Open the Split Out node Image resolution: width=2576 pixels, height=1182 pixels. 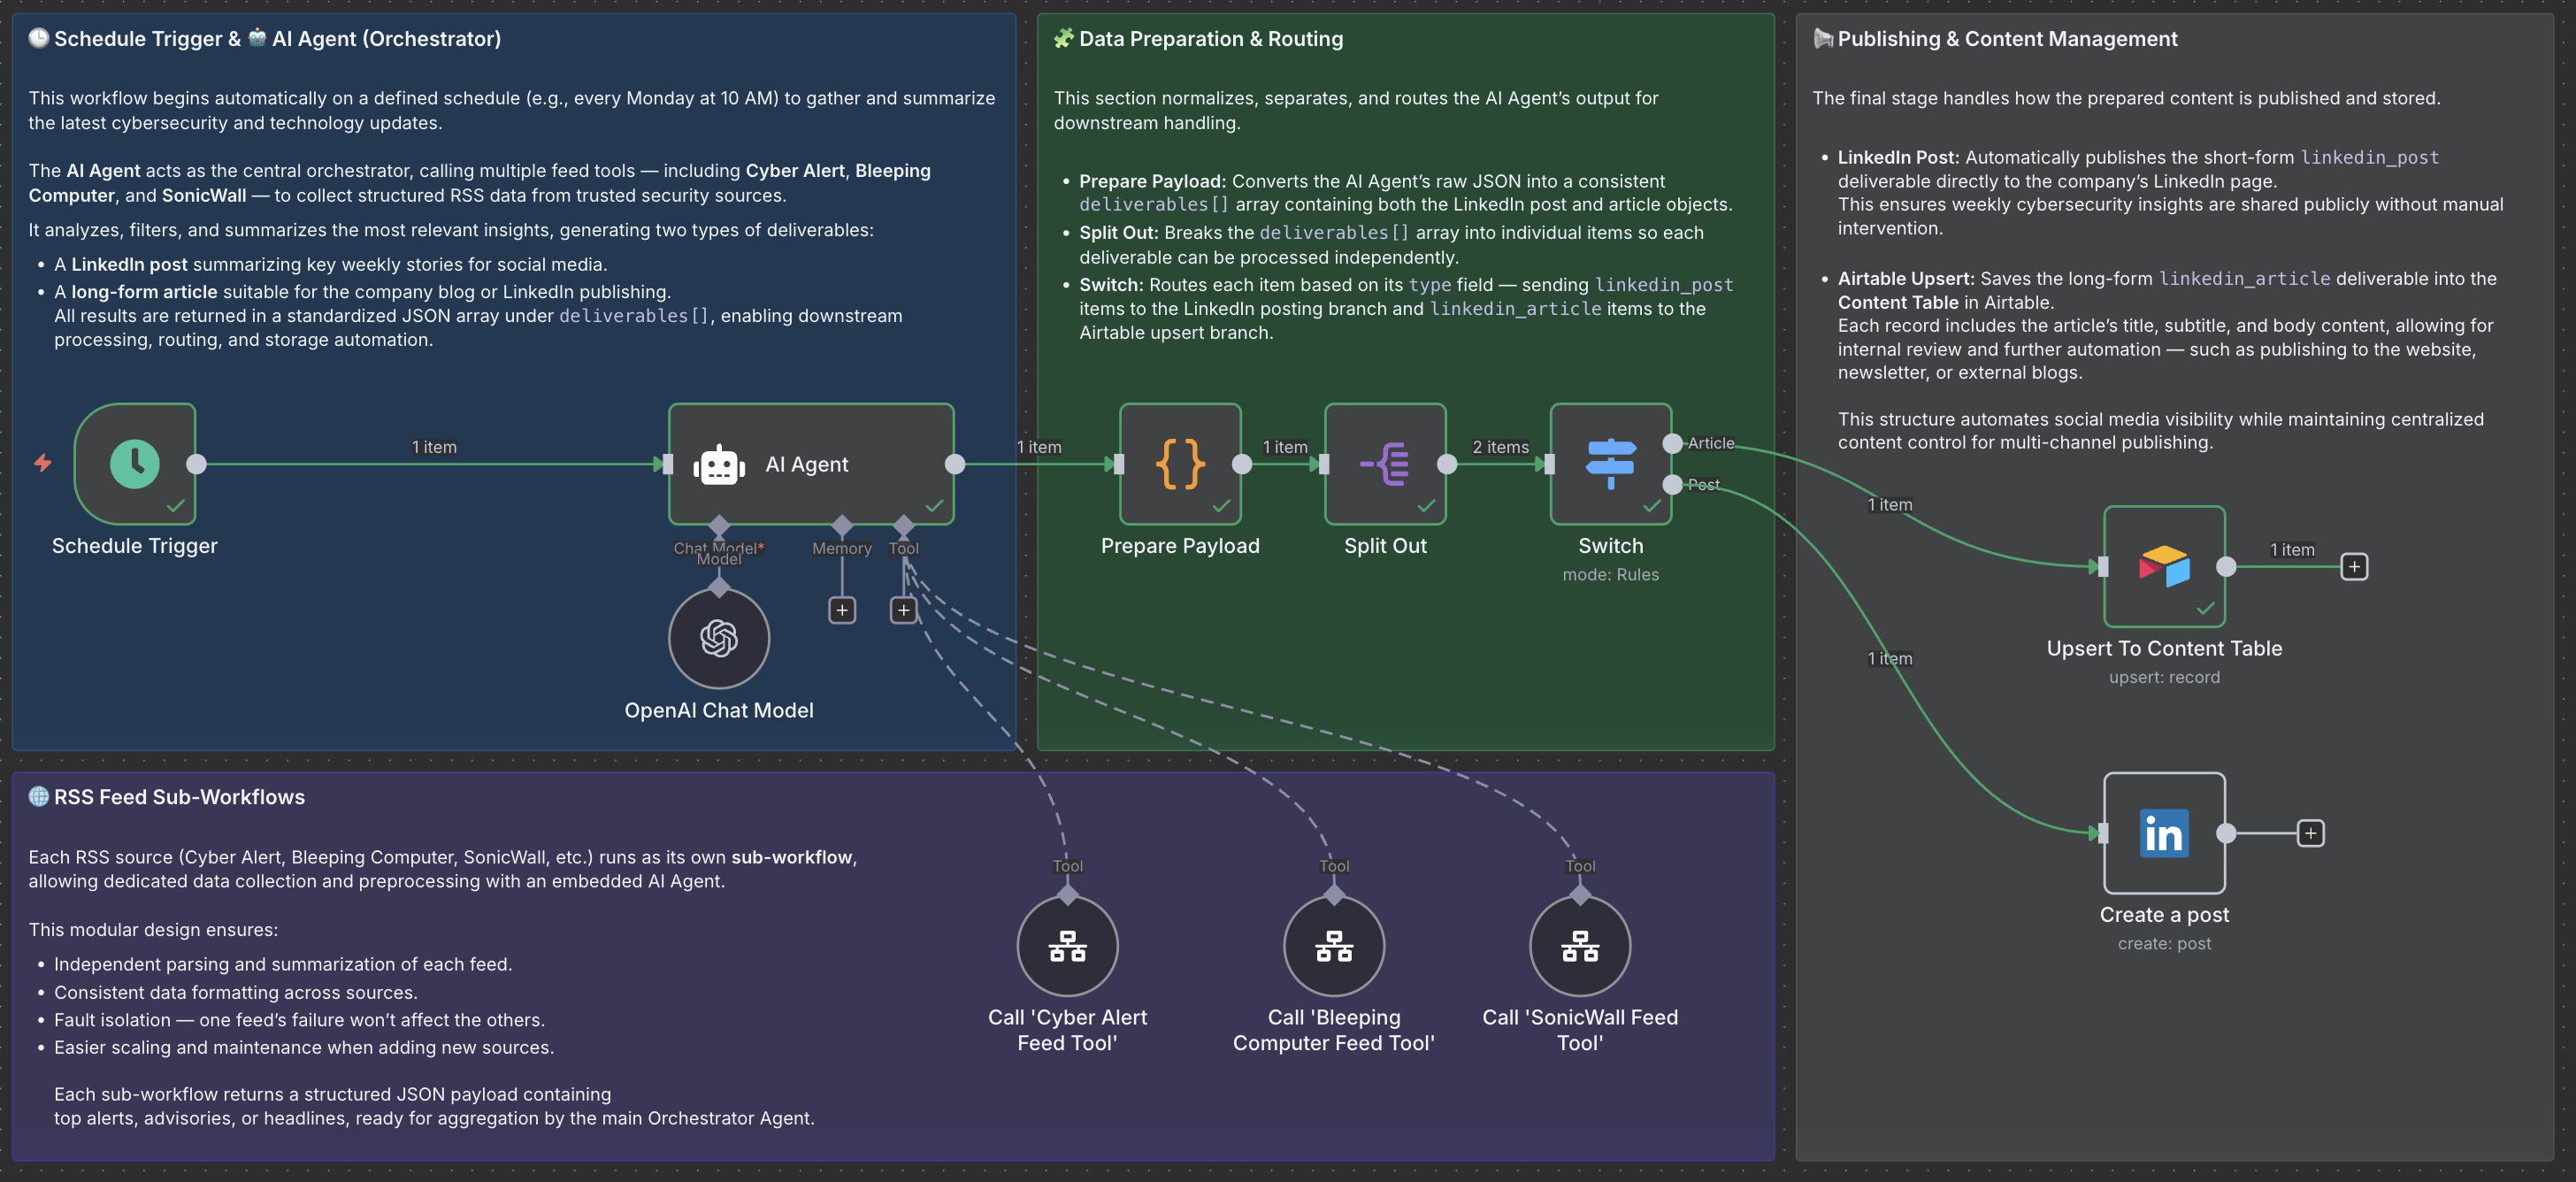click(x=1385, y=464)
